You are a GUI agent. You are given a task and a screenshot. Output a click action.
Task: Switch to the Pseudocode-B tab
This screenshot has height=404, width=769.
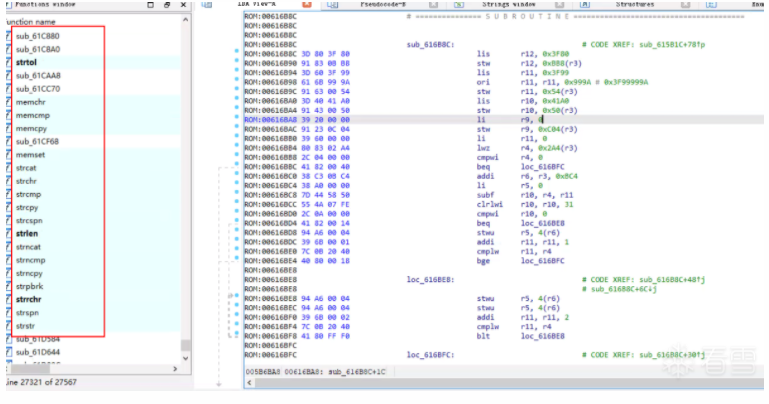coord(383,4)
